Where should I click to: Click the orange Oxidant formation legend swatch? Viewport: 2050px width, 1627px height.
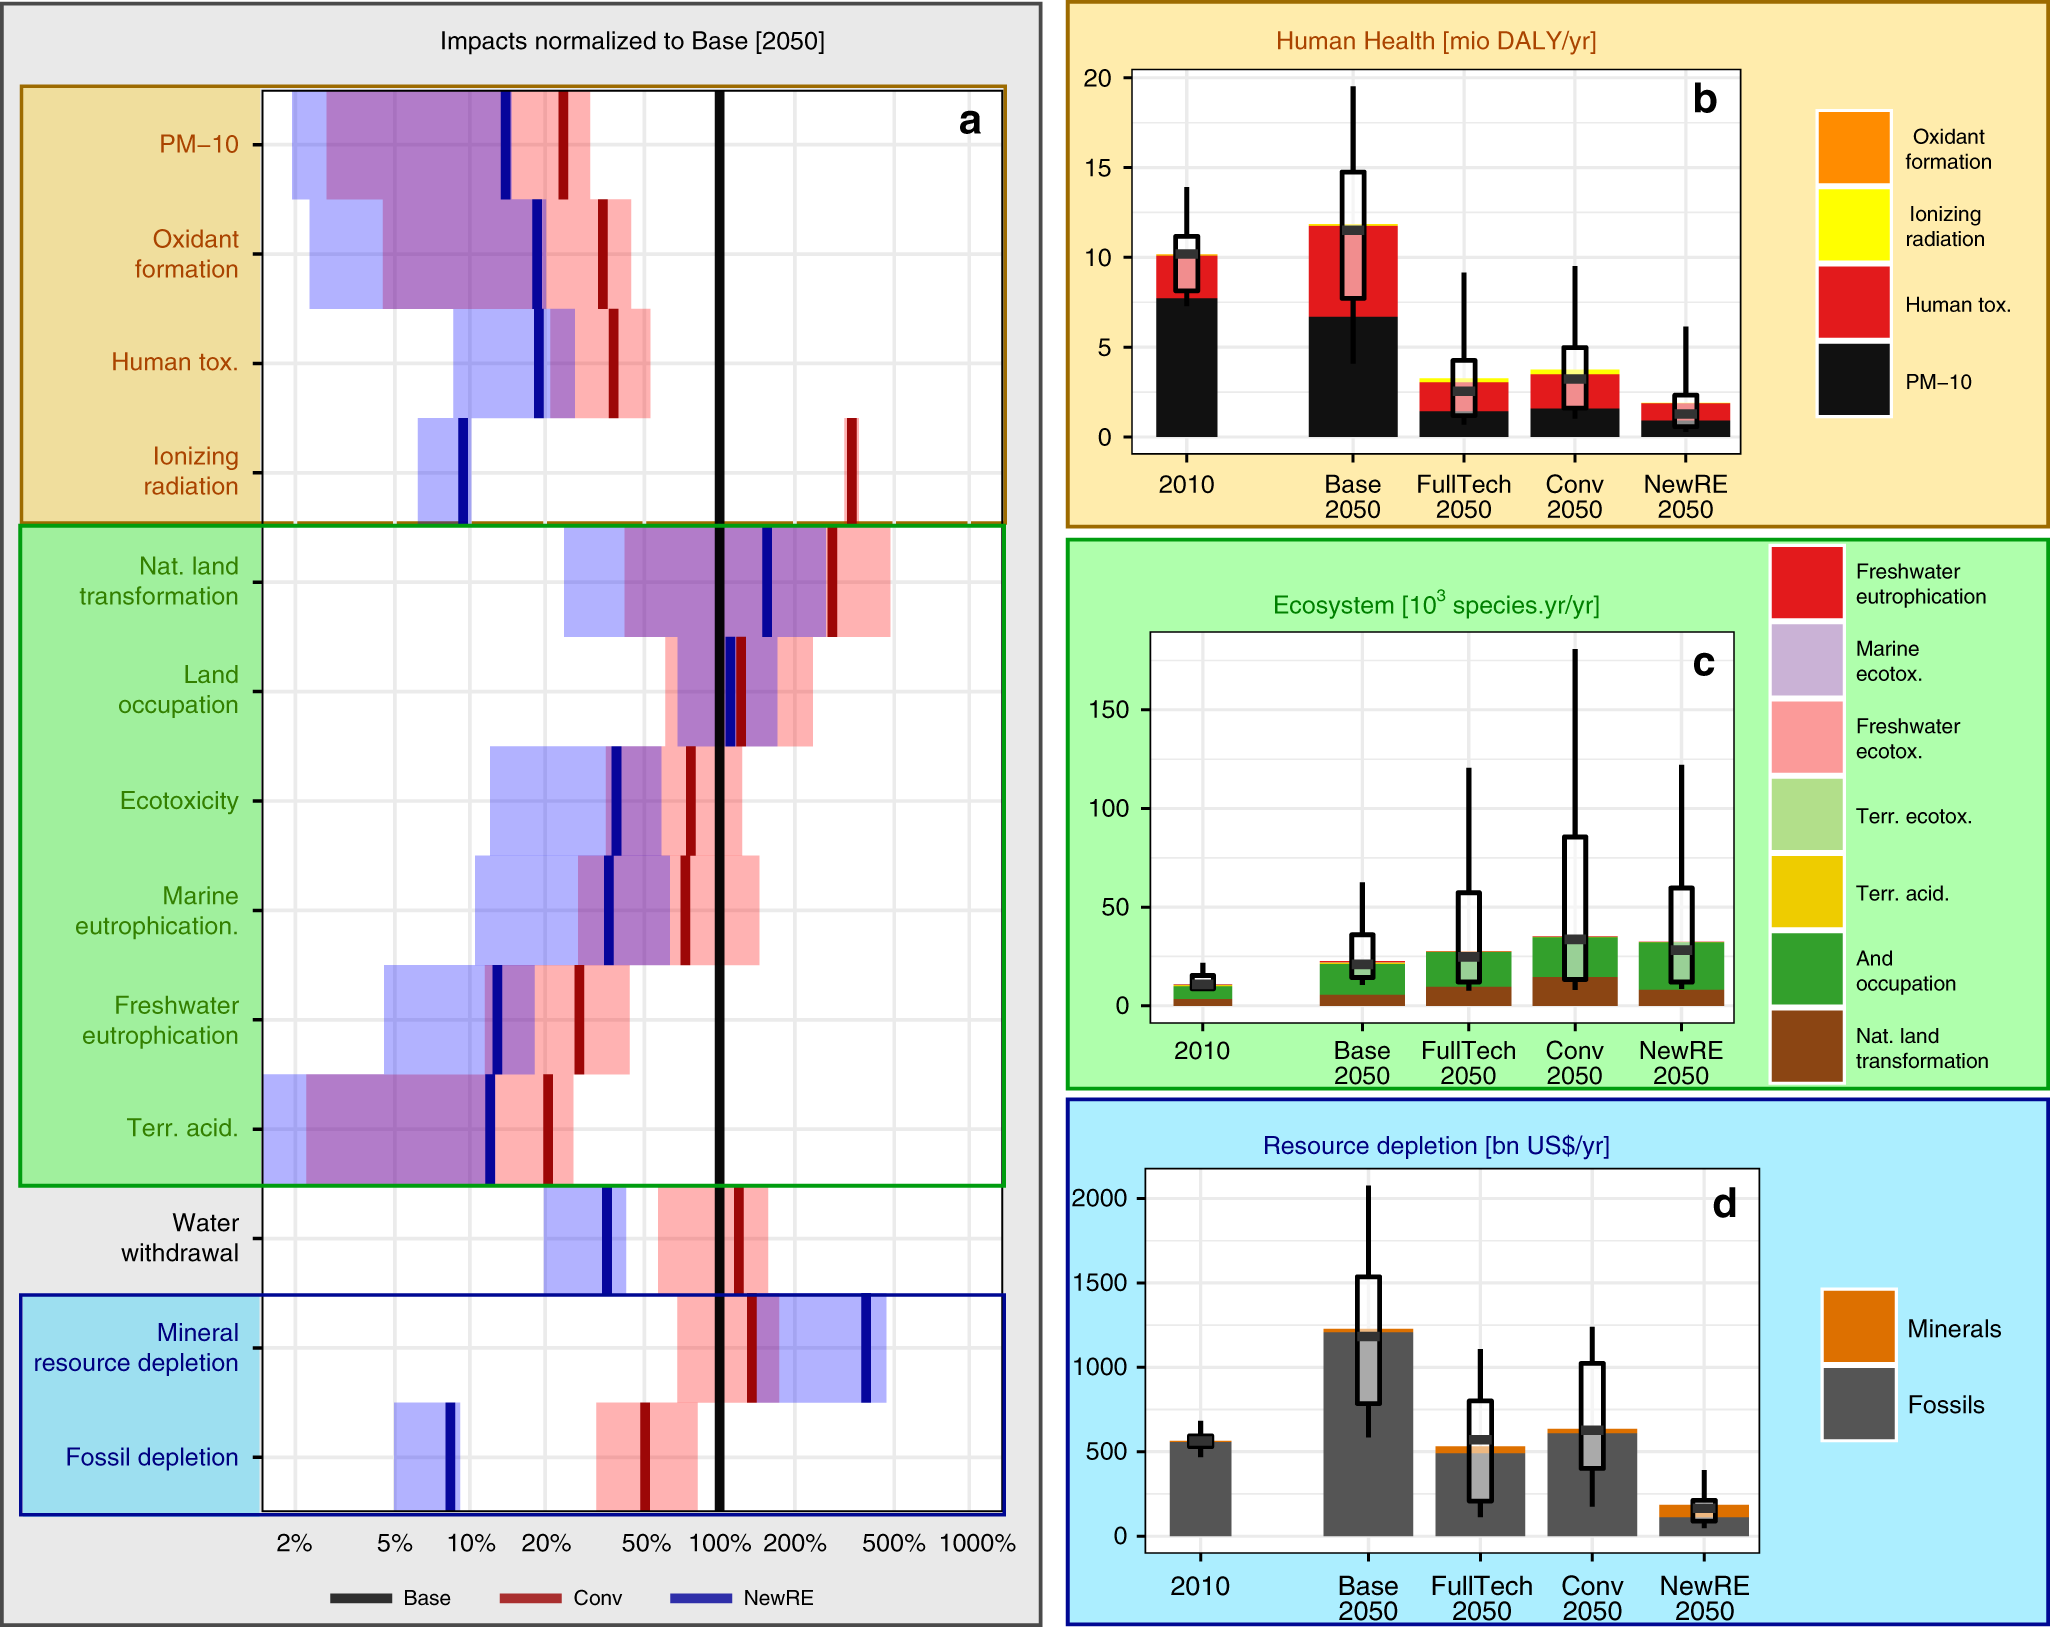1853,148
